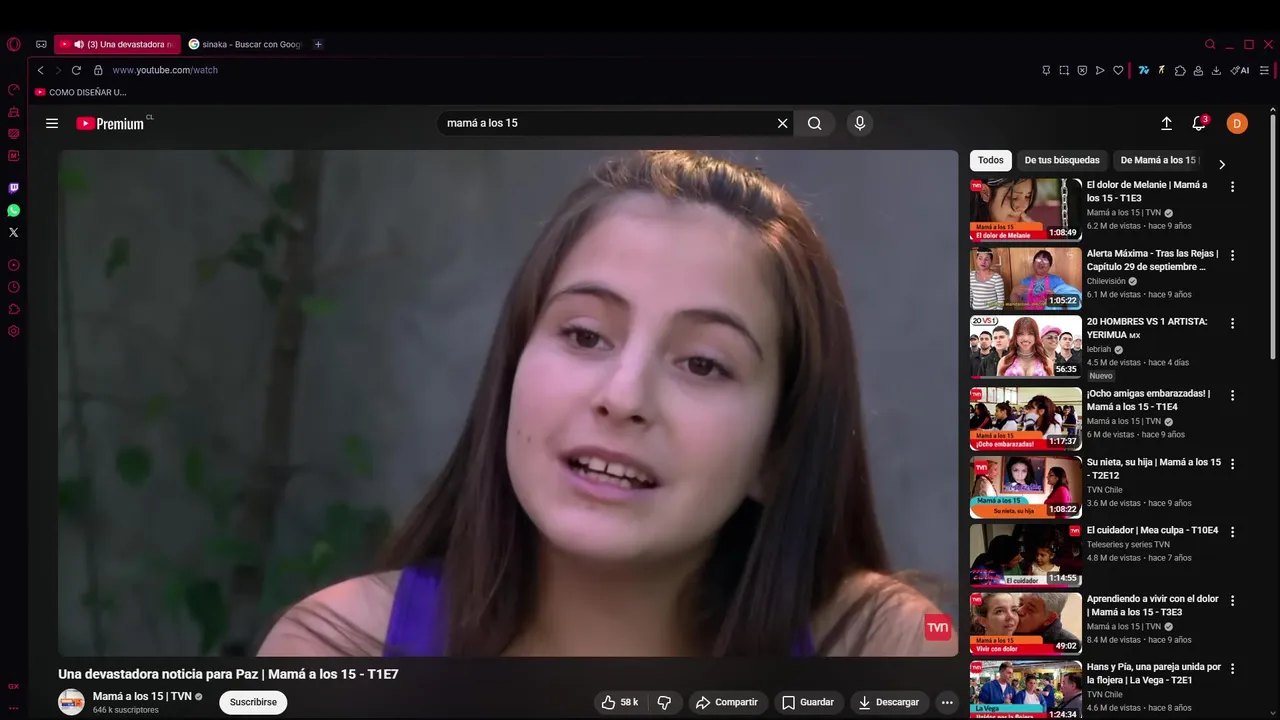Start voice search with microphone icon
The height and width of the screenshot is (720, 1280).
859,123
